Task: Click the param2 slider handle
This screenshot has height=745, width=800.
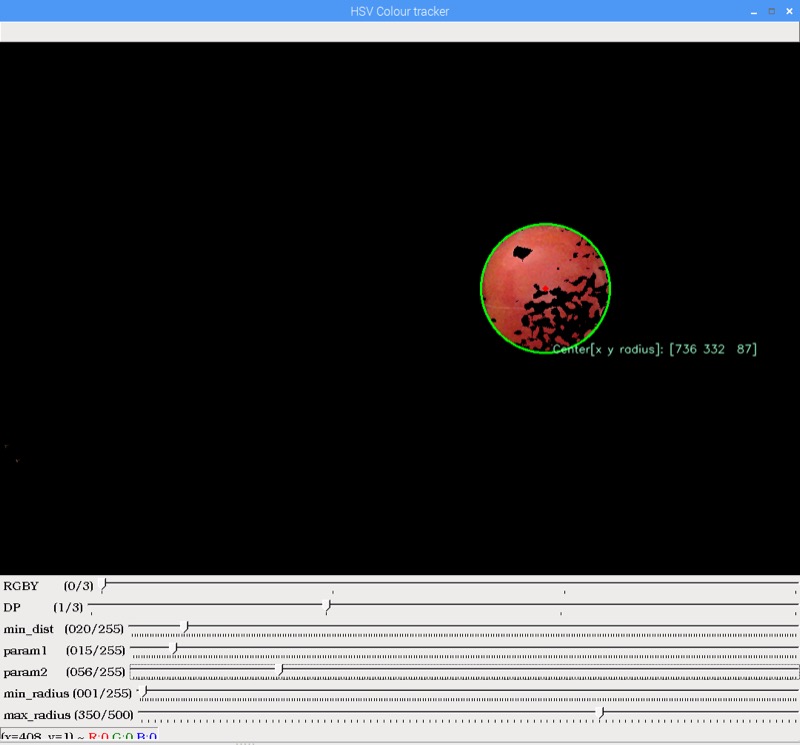Action: point(280,670)
